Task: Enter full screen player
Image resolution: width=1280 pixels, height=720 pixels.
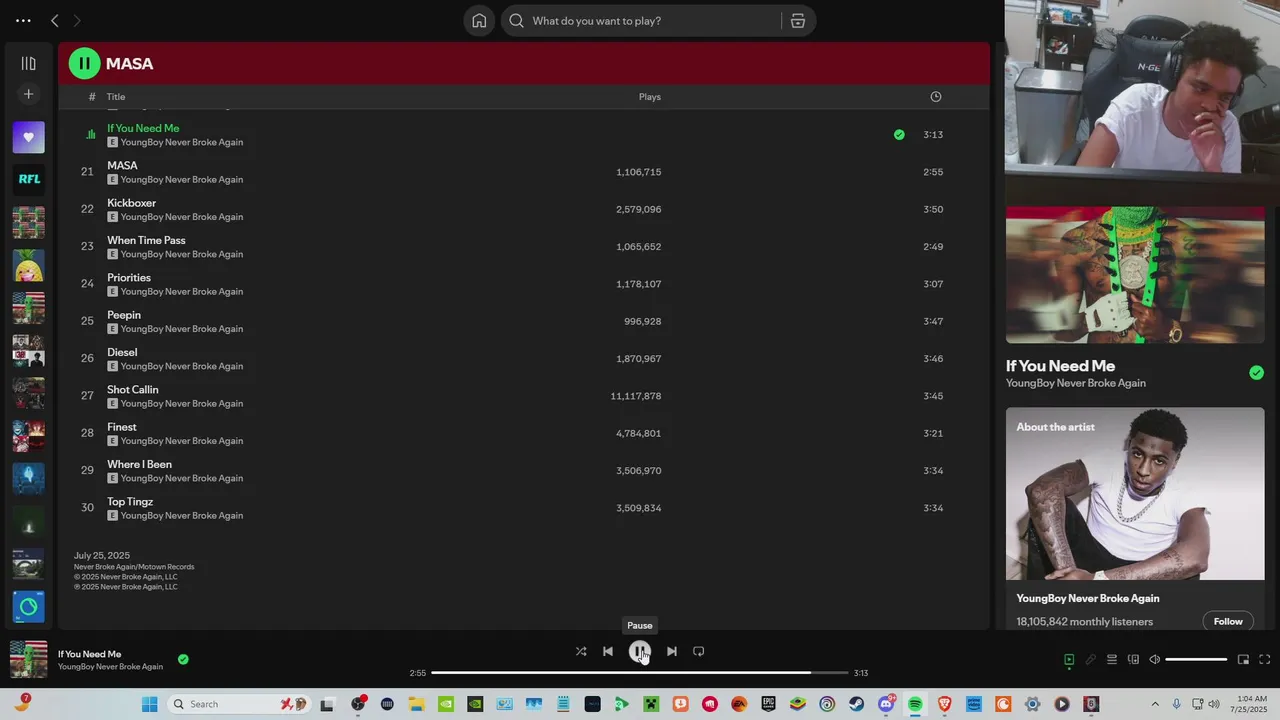Action: 1264,660
